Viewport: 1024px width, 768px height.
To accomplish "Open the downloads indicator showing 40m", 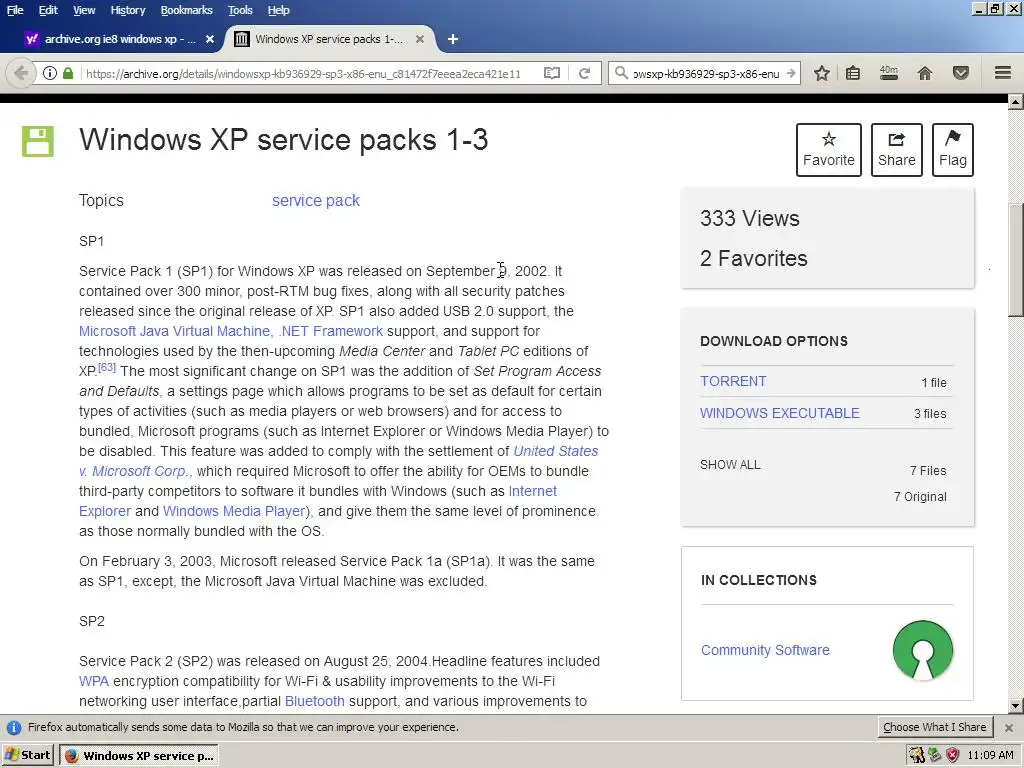I will click(x=888, y=73).
